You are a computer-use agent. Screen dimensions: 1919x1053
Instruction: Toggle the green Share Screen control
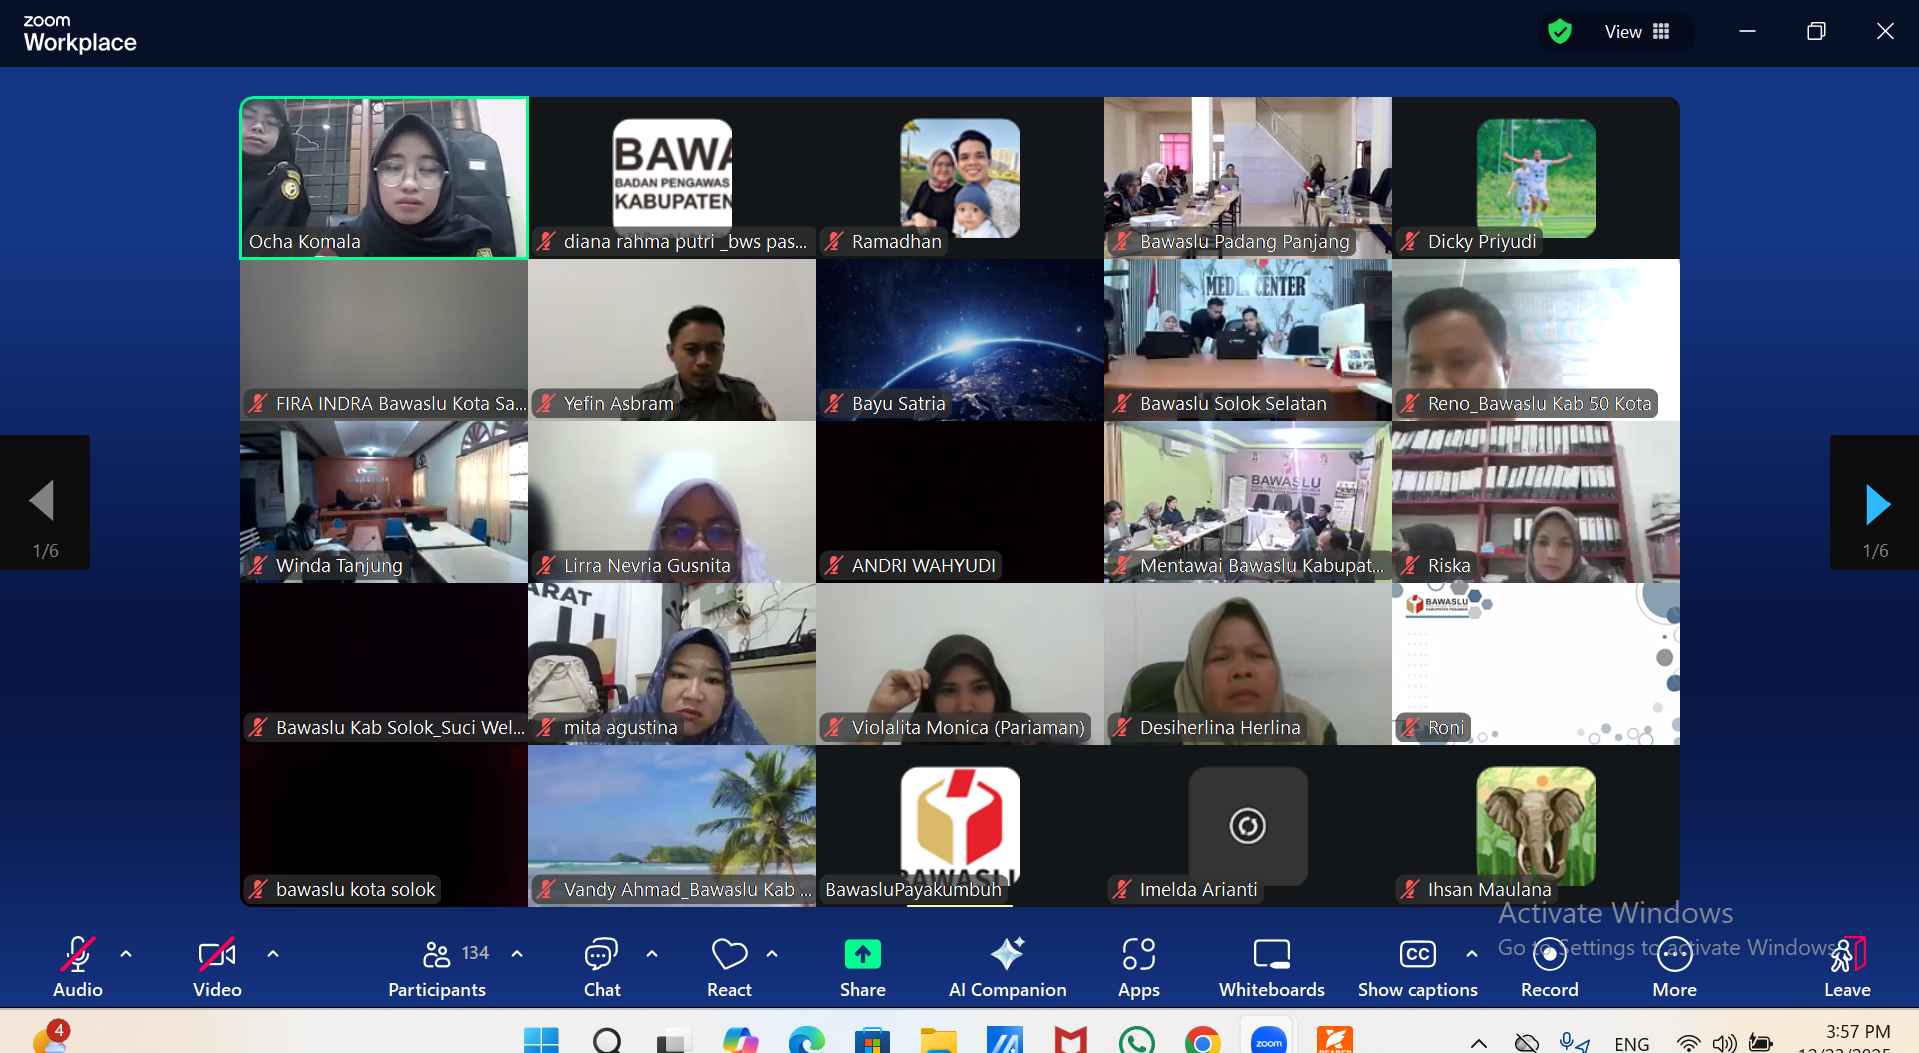862,955
